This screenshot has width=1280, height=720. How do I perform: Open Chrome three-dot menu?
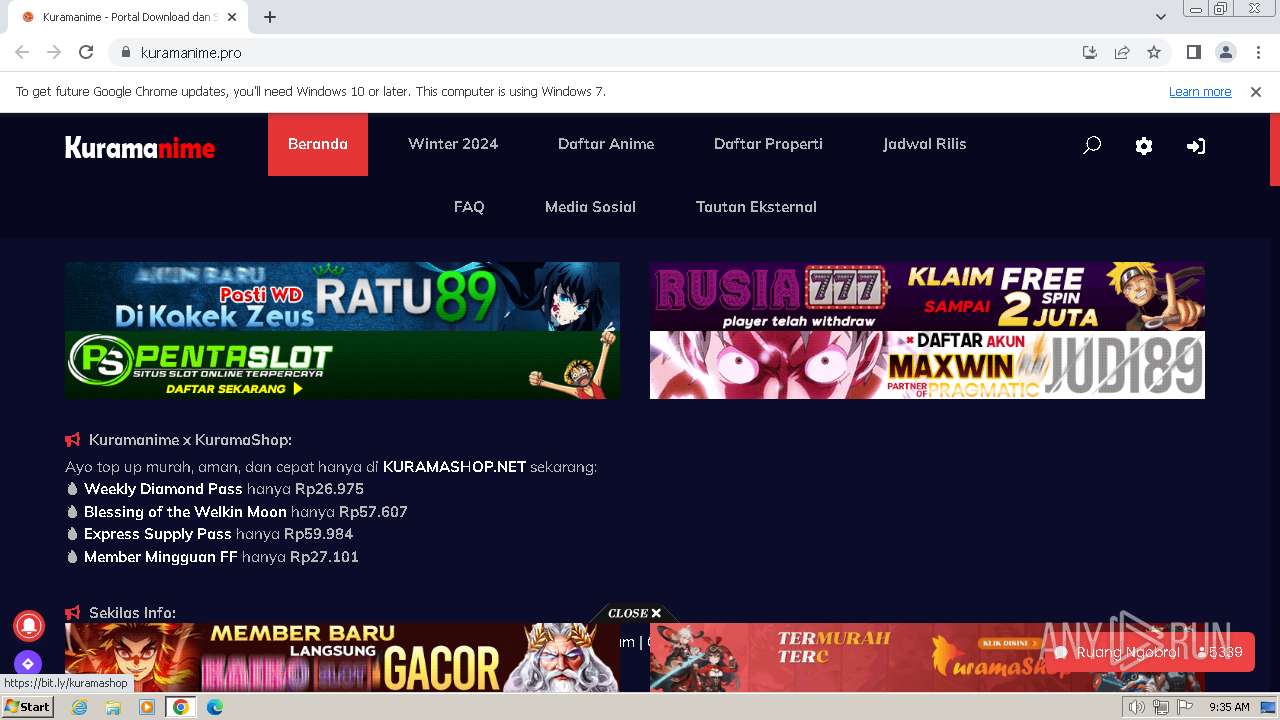click(1258, 52)
